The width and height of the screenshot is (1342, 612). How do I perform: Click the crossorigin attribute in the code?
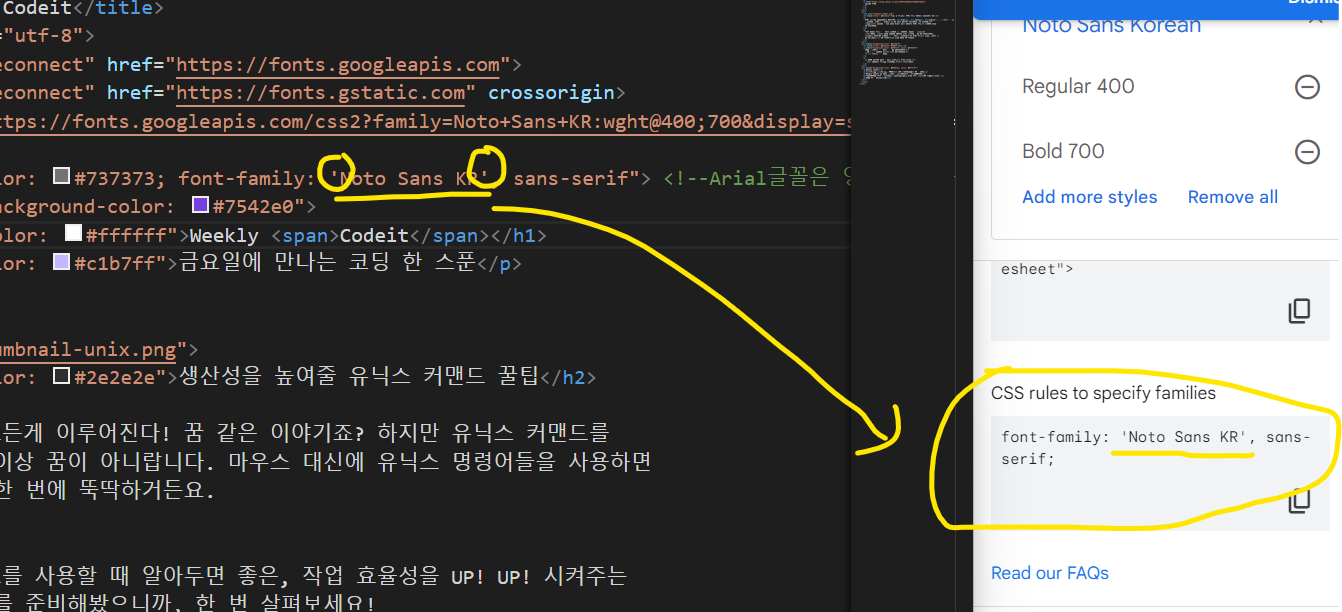point(551,93)
